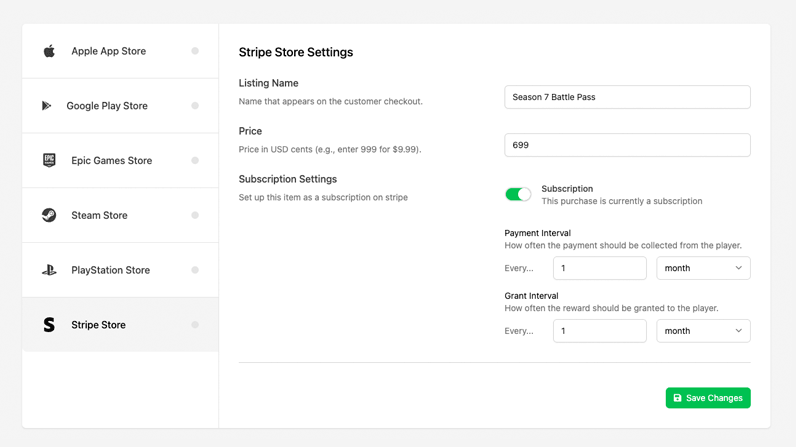Open the Epic Games Store settings
The width and height of the screenshot is (796, 447).
120,161
